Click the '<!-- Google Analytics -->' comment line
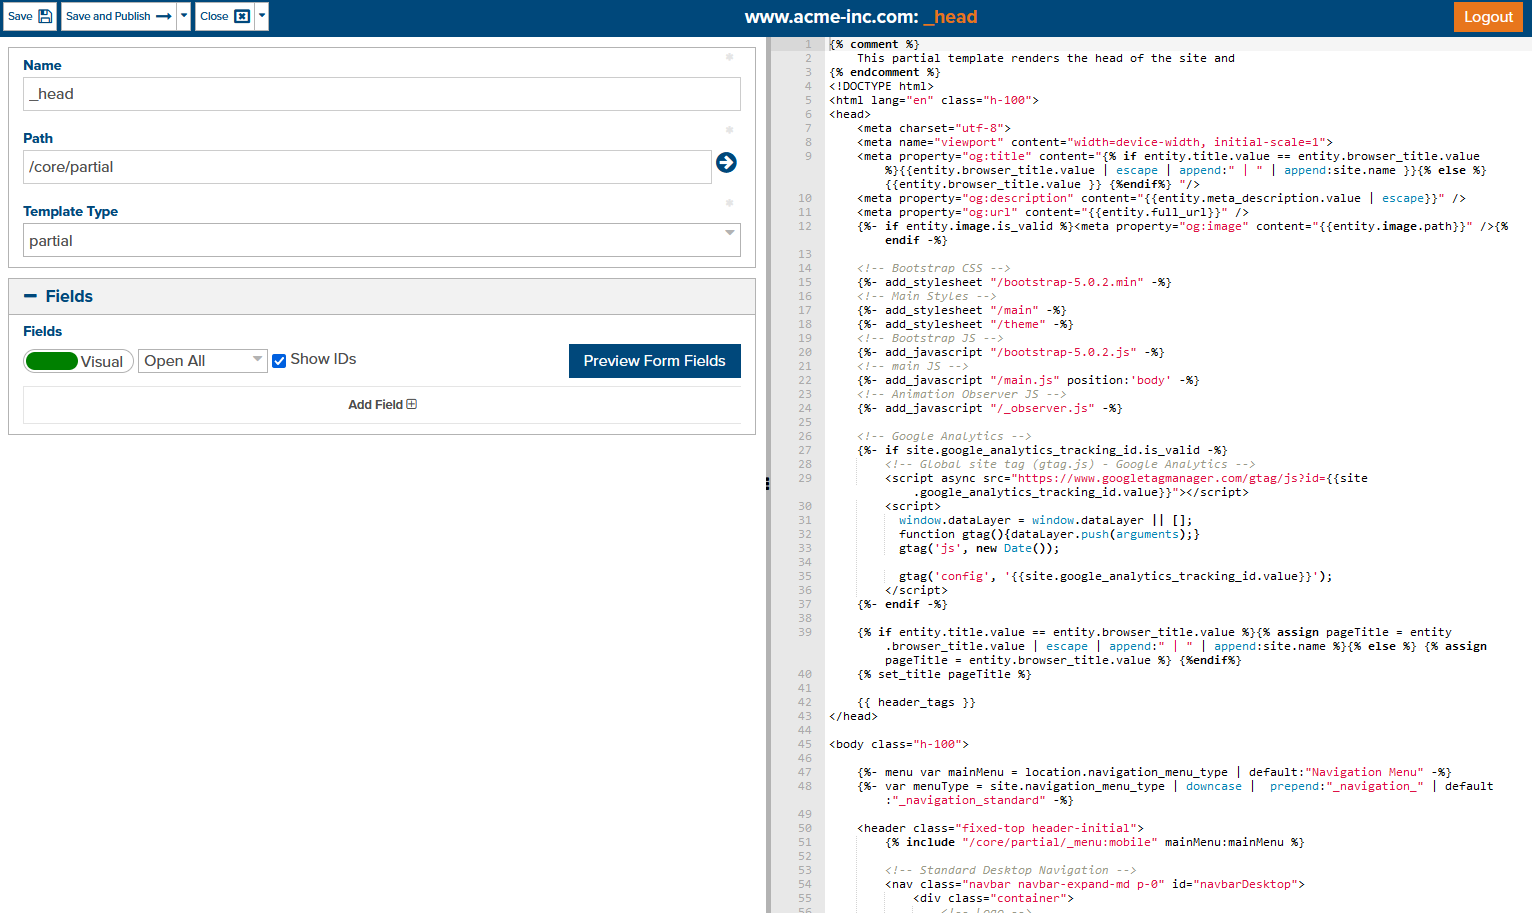The width and height of the screenshot is (1532, 913). click(x=944, y=436)
